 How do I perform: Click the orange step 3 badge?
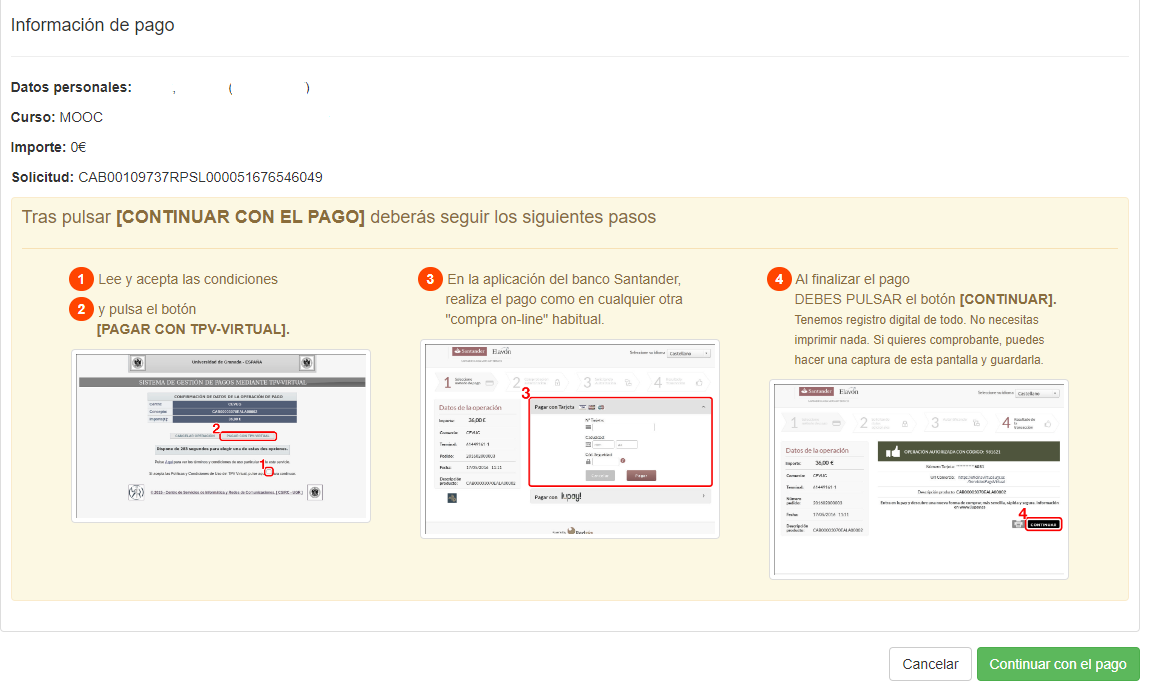430,280
